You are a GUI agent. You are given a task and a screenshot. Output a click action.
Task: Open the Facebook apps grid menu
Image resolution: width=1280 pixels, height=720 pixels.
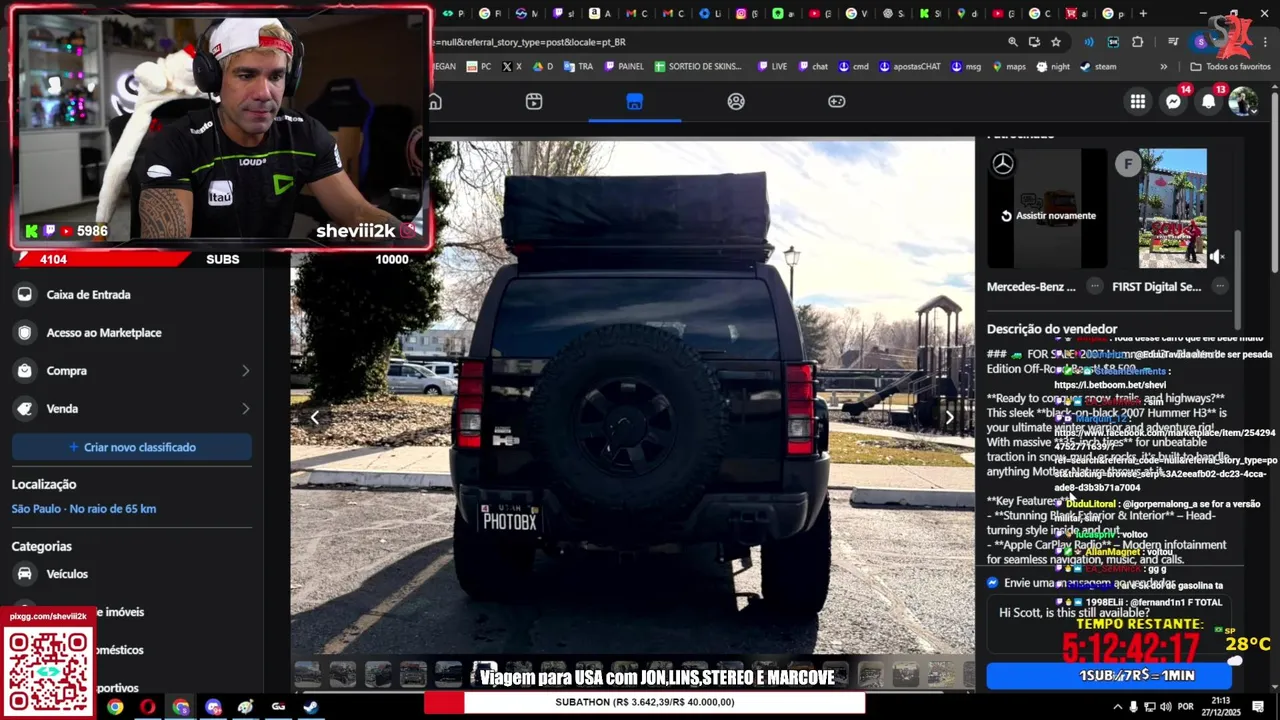pyautogui.click(x=1138, y=101)
